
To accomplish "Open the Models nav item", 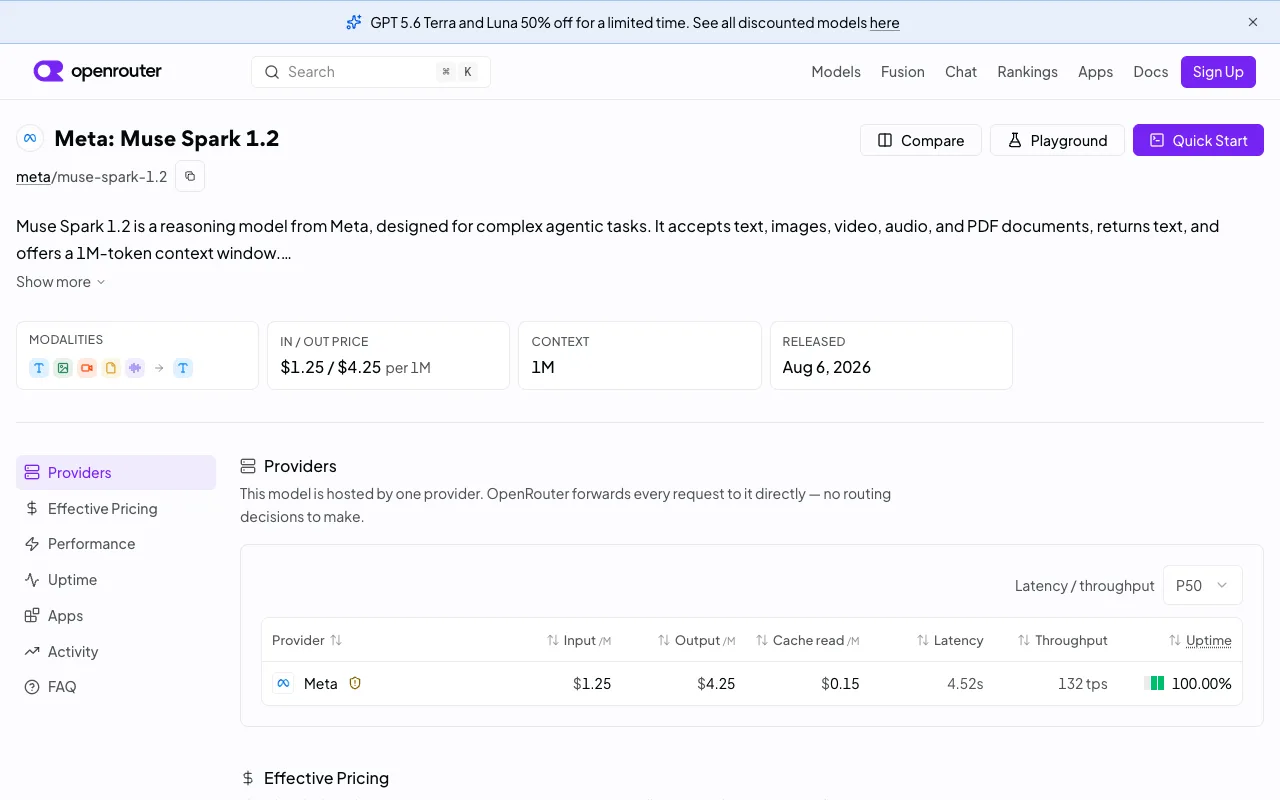I will tap(836, 72).
